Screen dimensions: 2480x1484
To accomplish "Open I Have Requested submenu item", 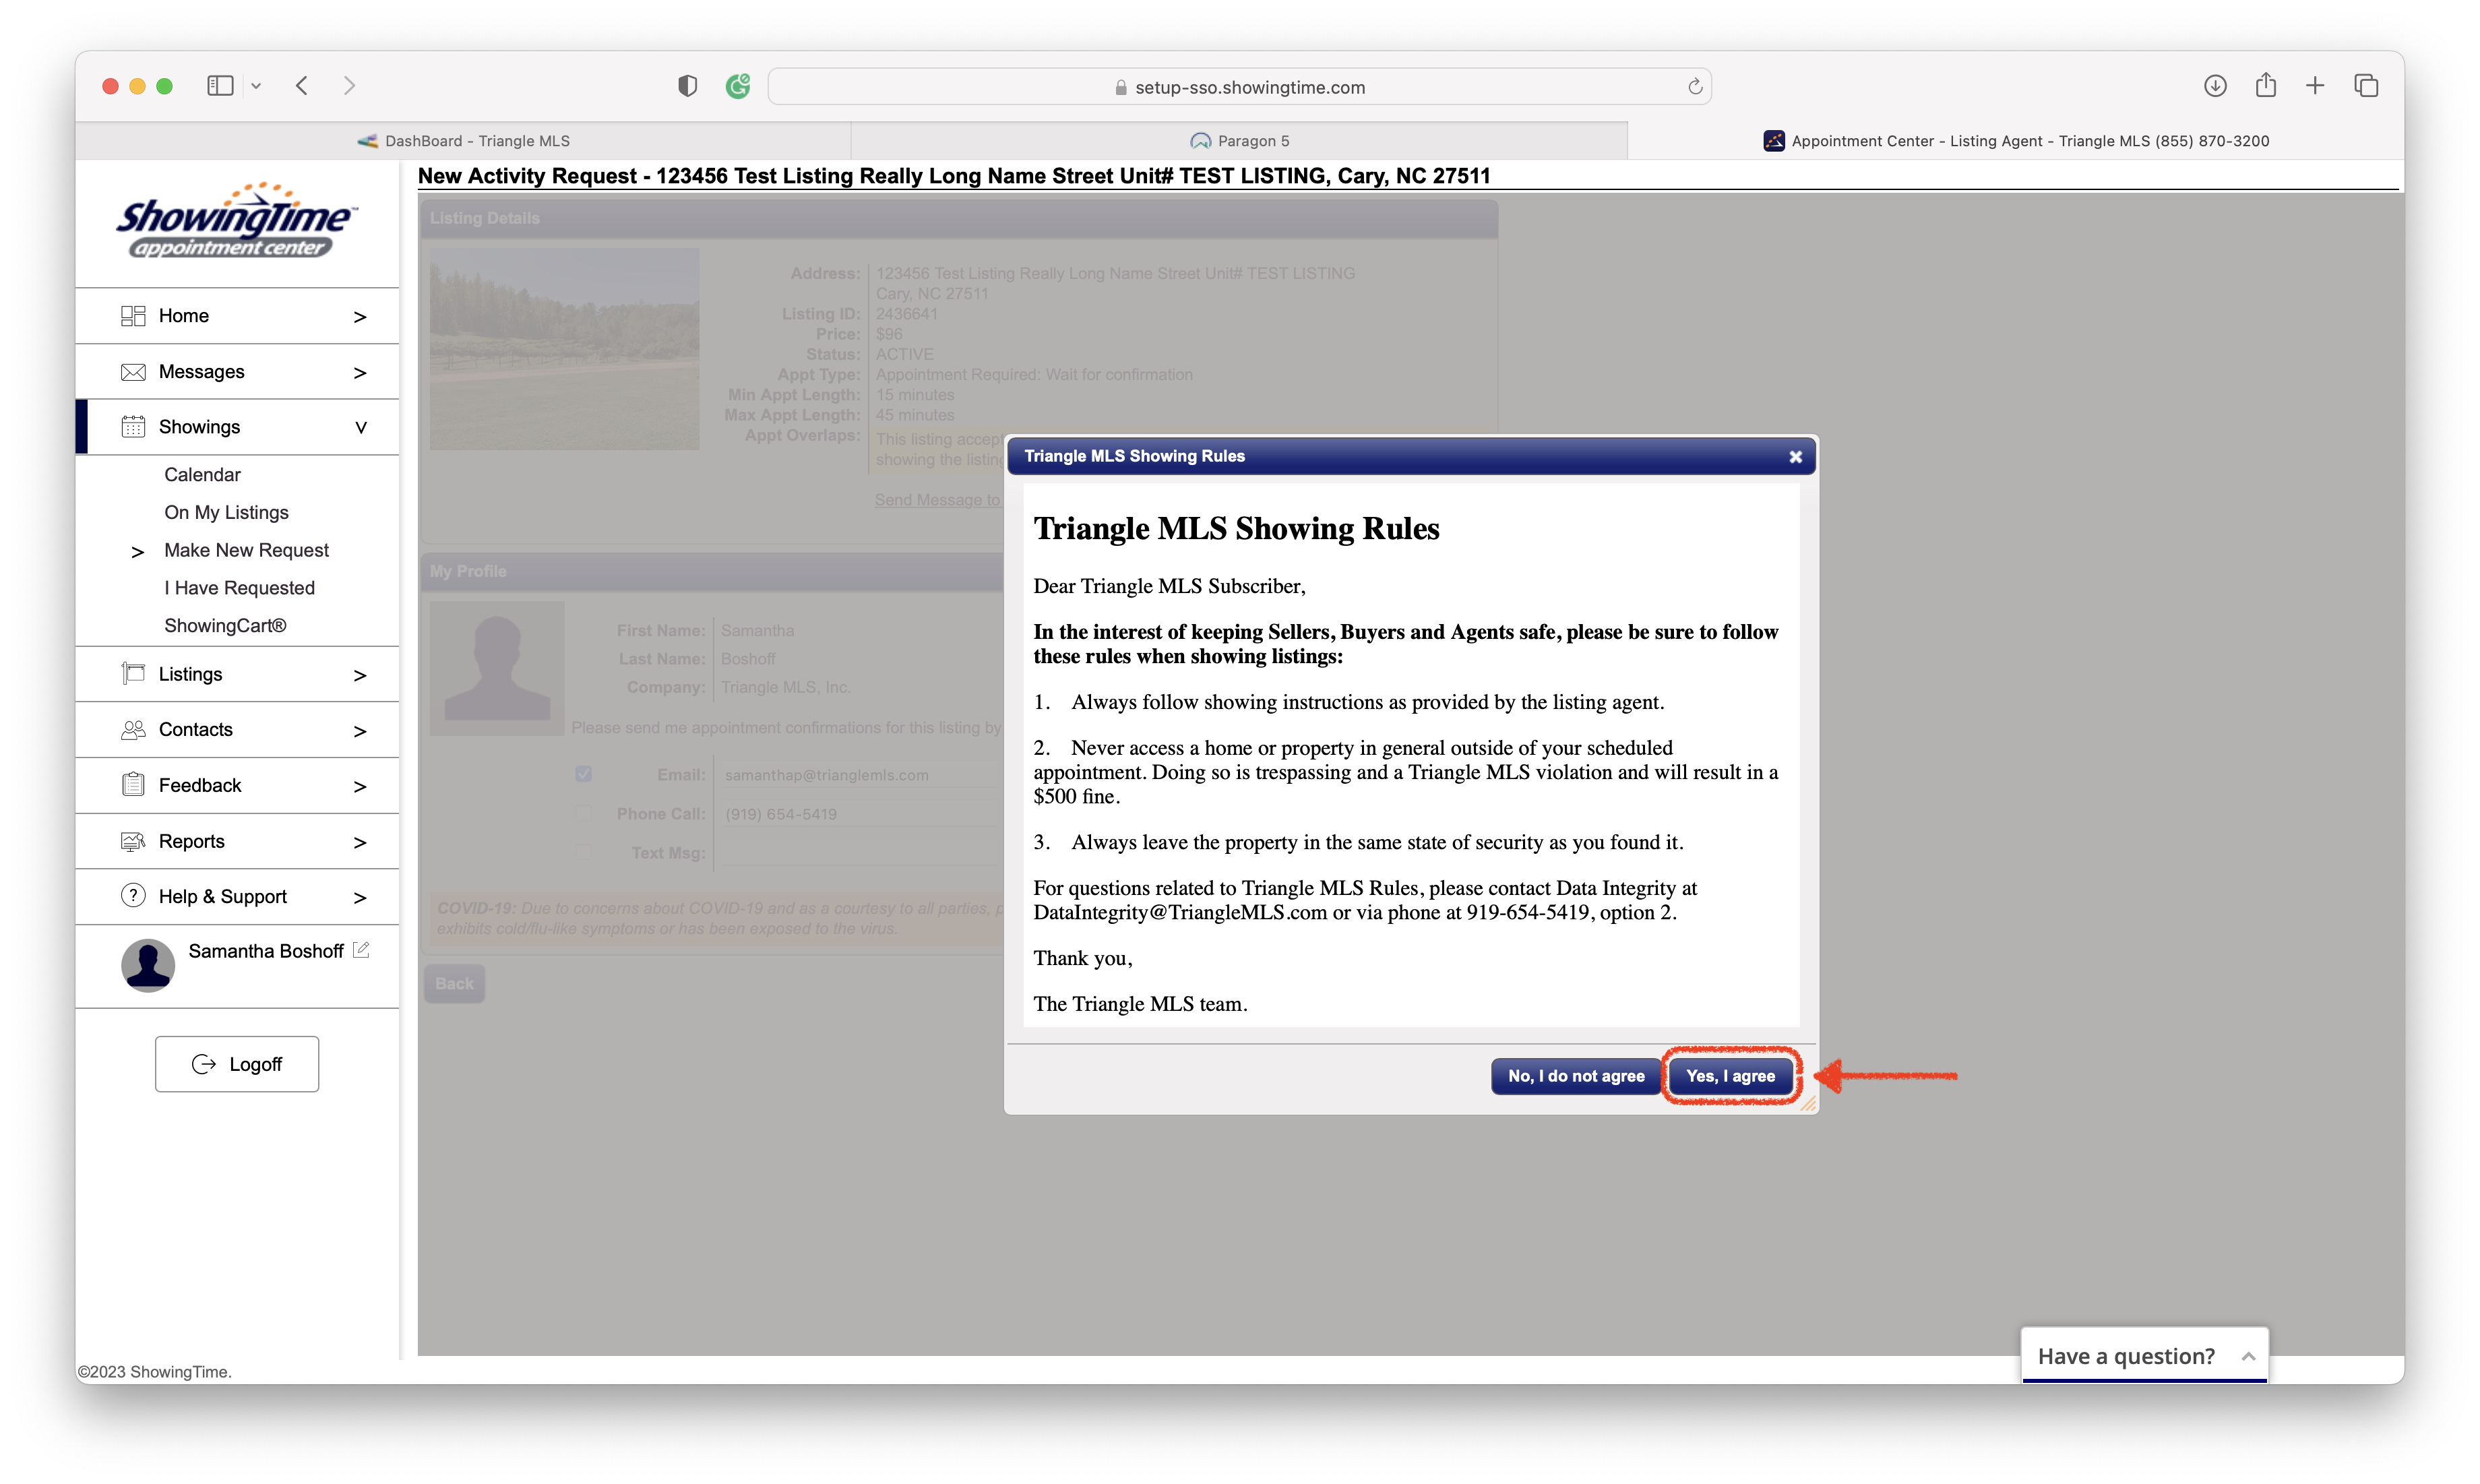I will [239, 588].
